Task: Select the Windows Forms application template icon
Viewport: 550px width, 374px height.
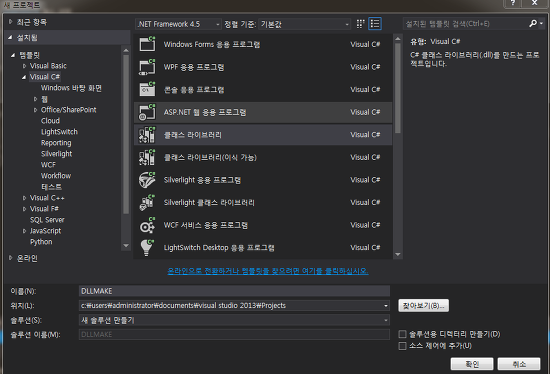Action: point(147,44)
